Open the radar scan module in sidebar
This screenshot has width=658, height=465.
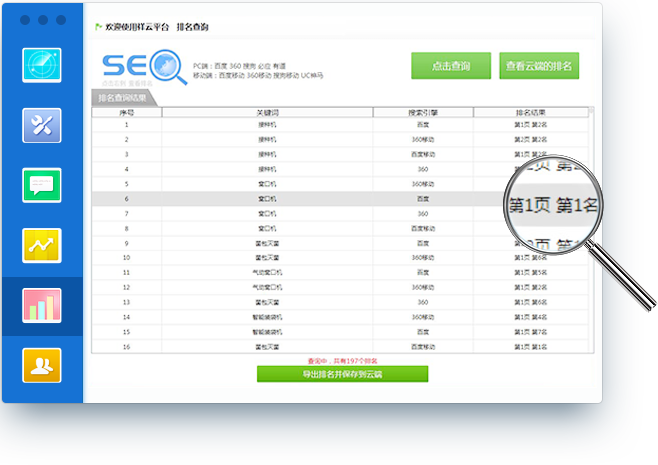pos(42,65)
